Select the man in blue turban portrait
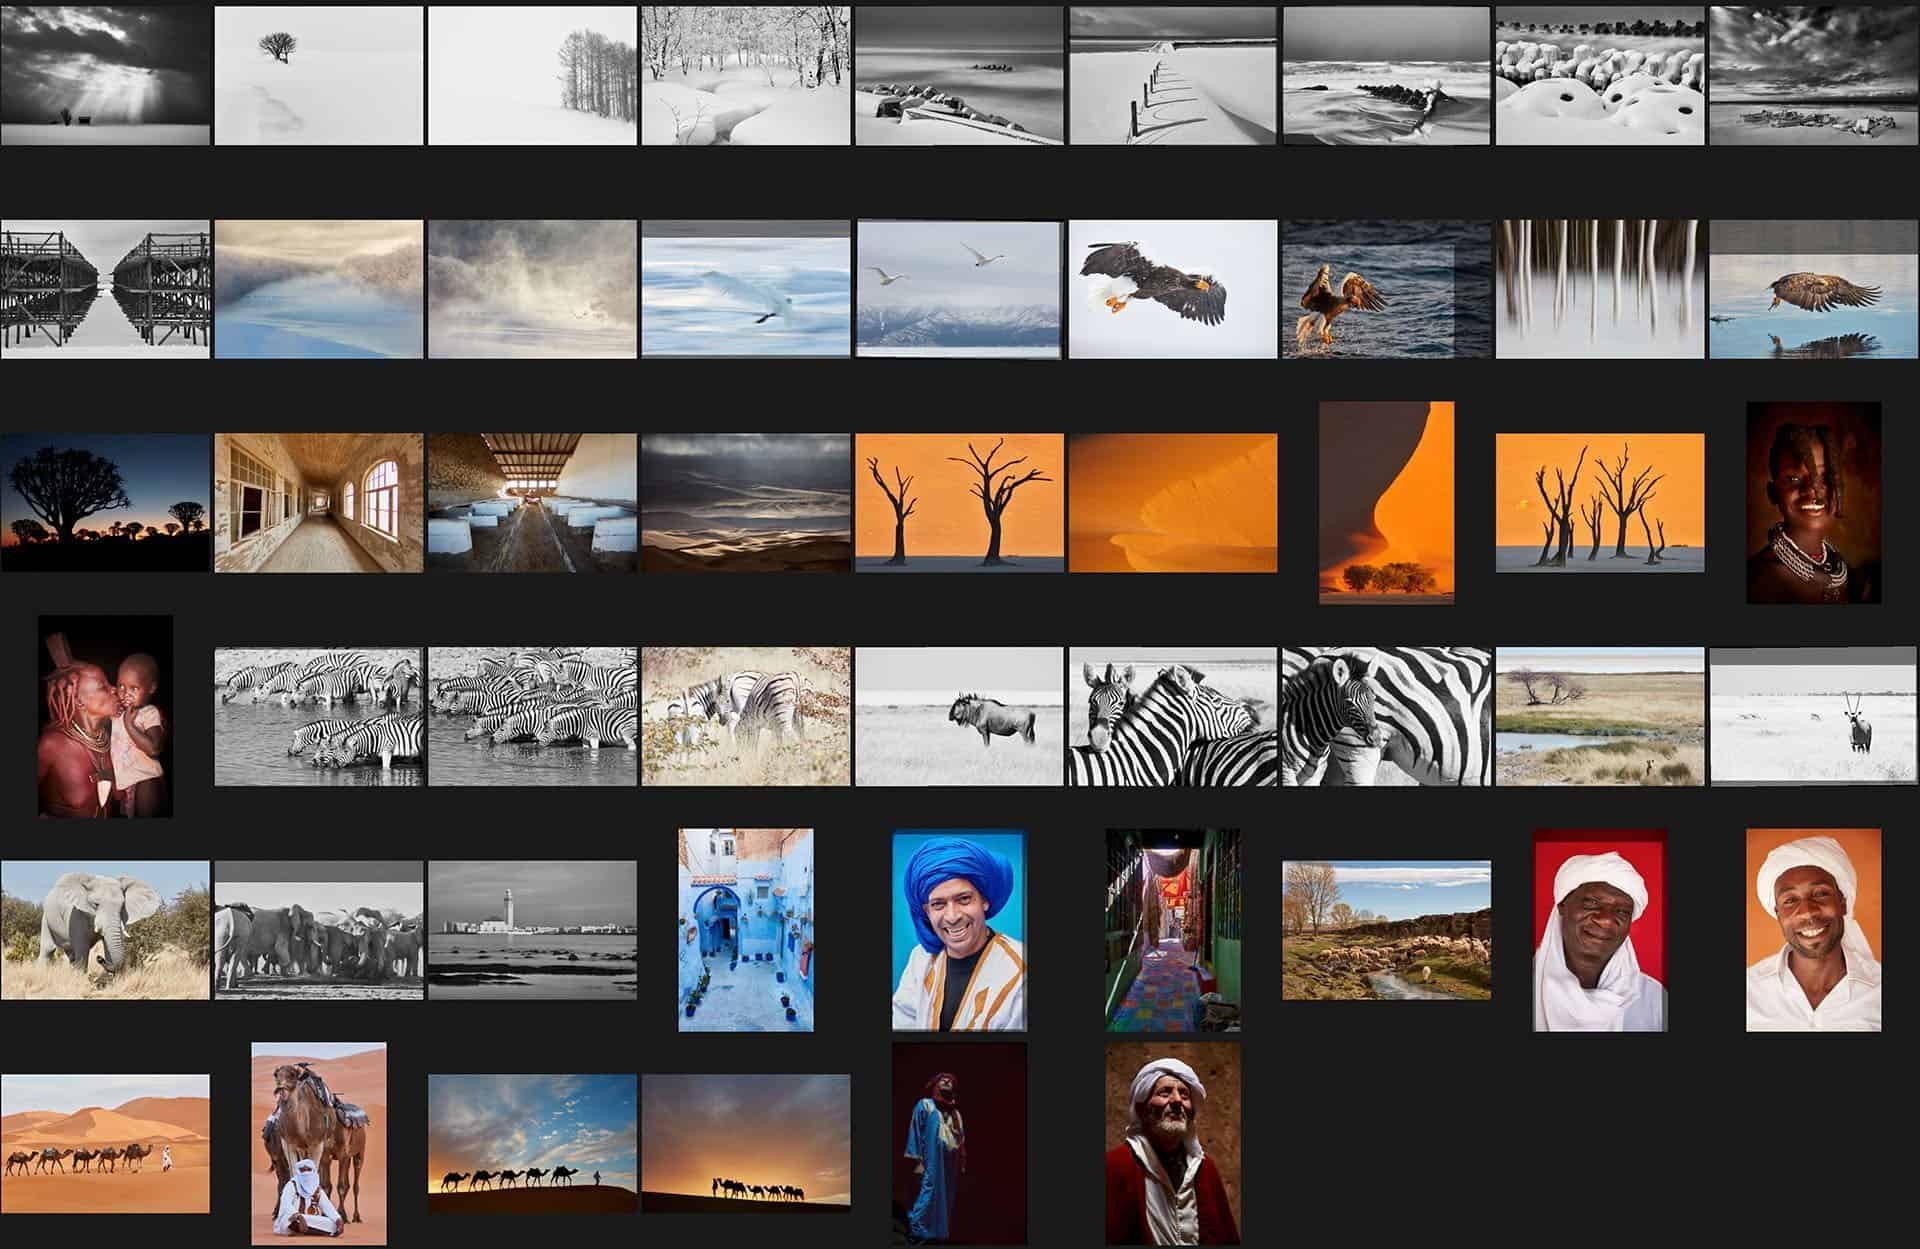1920x1249 pixels. click(959, 930)
